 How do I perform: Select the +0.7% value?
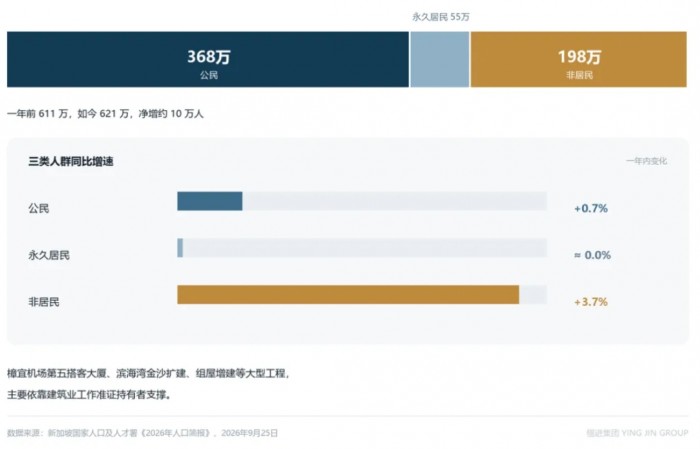coord(591,208)
